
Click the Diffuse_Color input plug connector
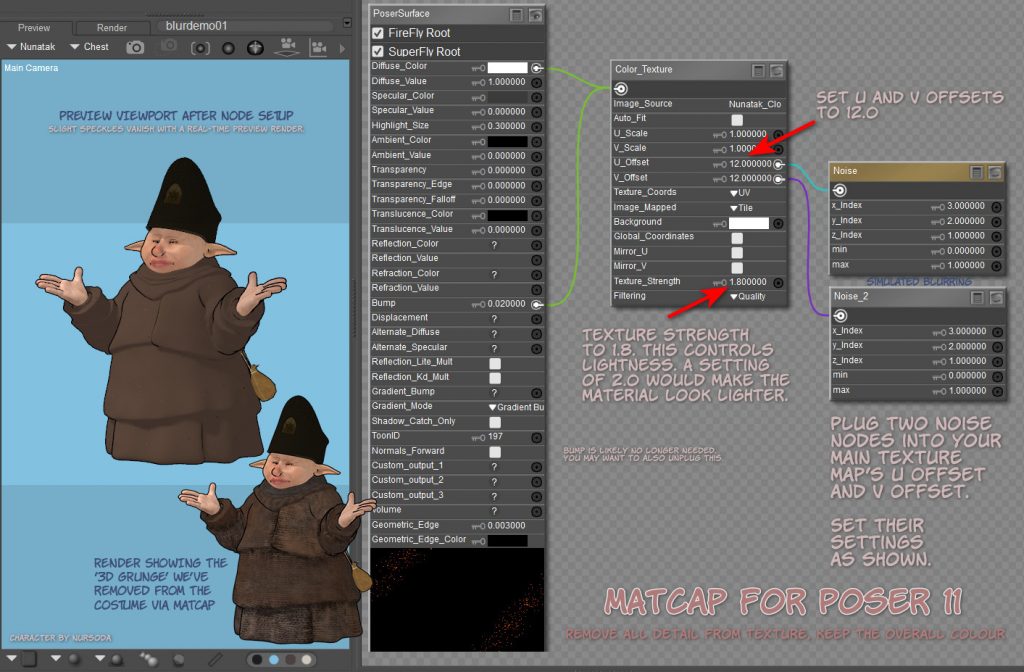click(536, 67)
